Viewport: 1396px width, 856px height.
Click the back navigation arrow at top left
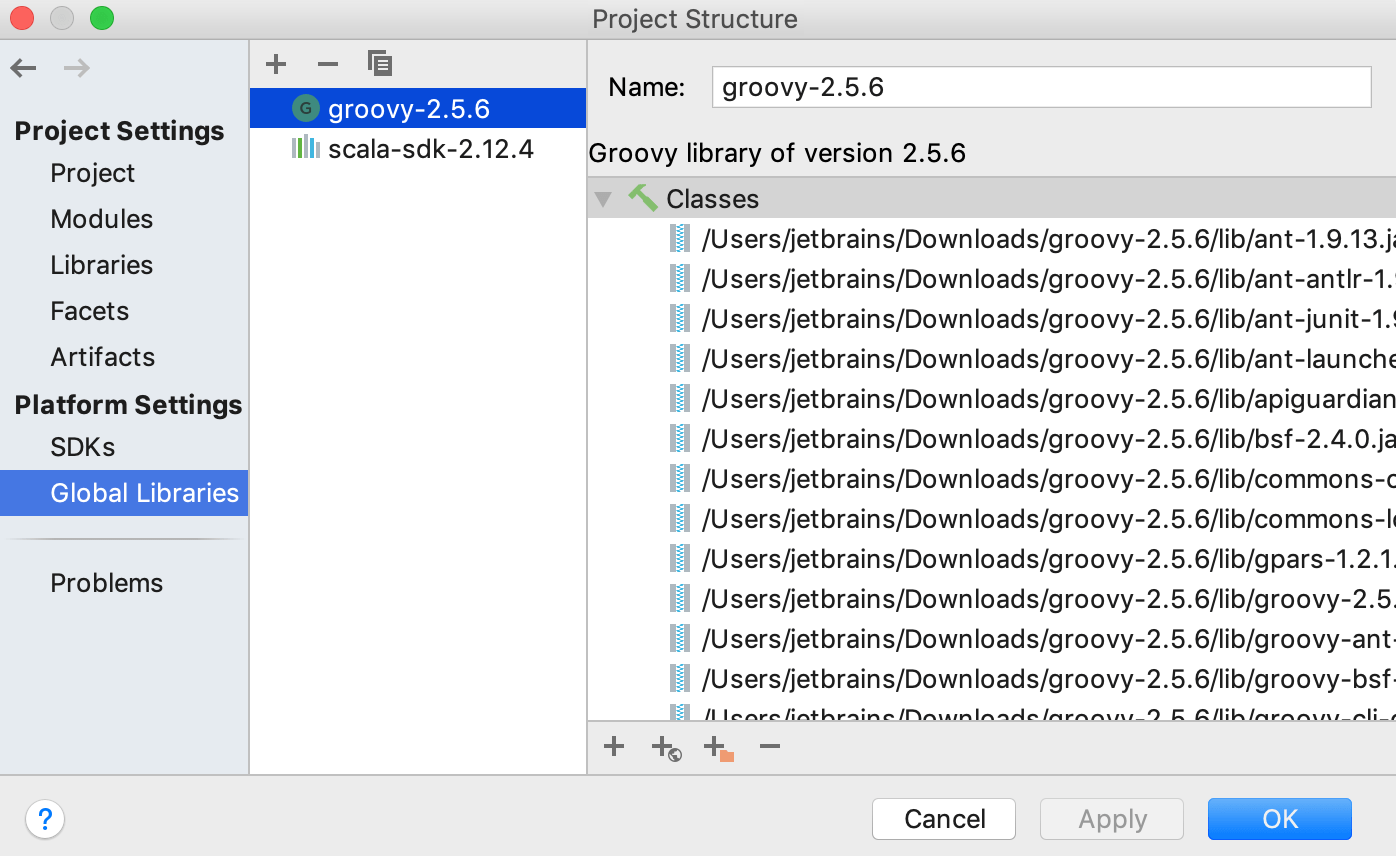(x=22, y=67)
